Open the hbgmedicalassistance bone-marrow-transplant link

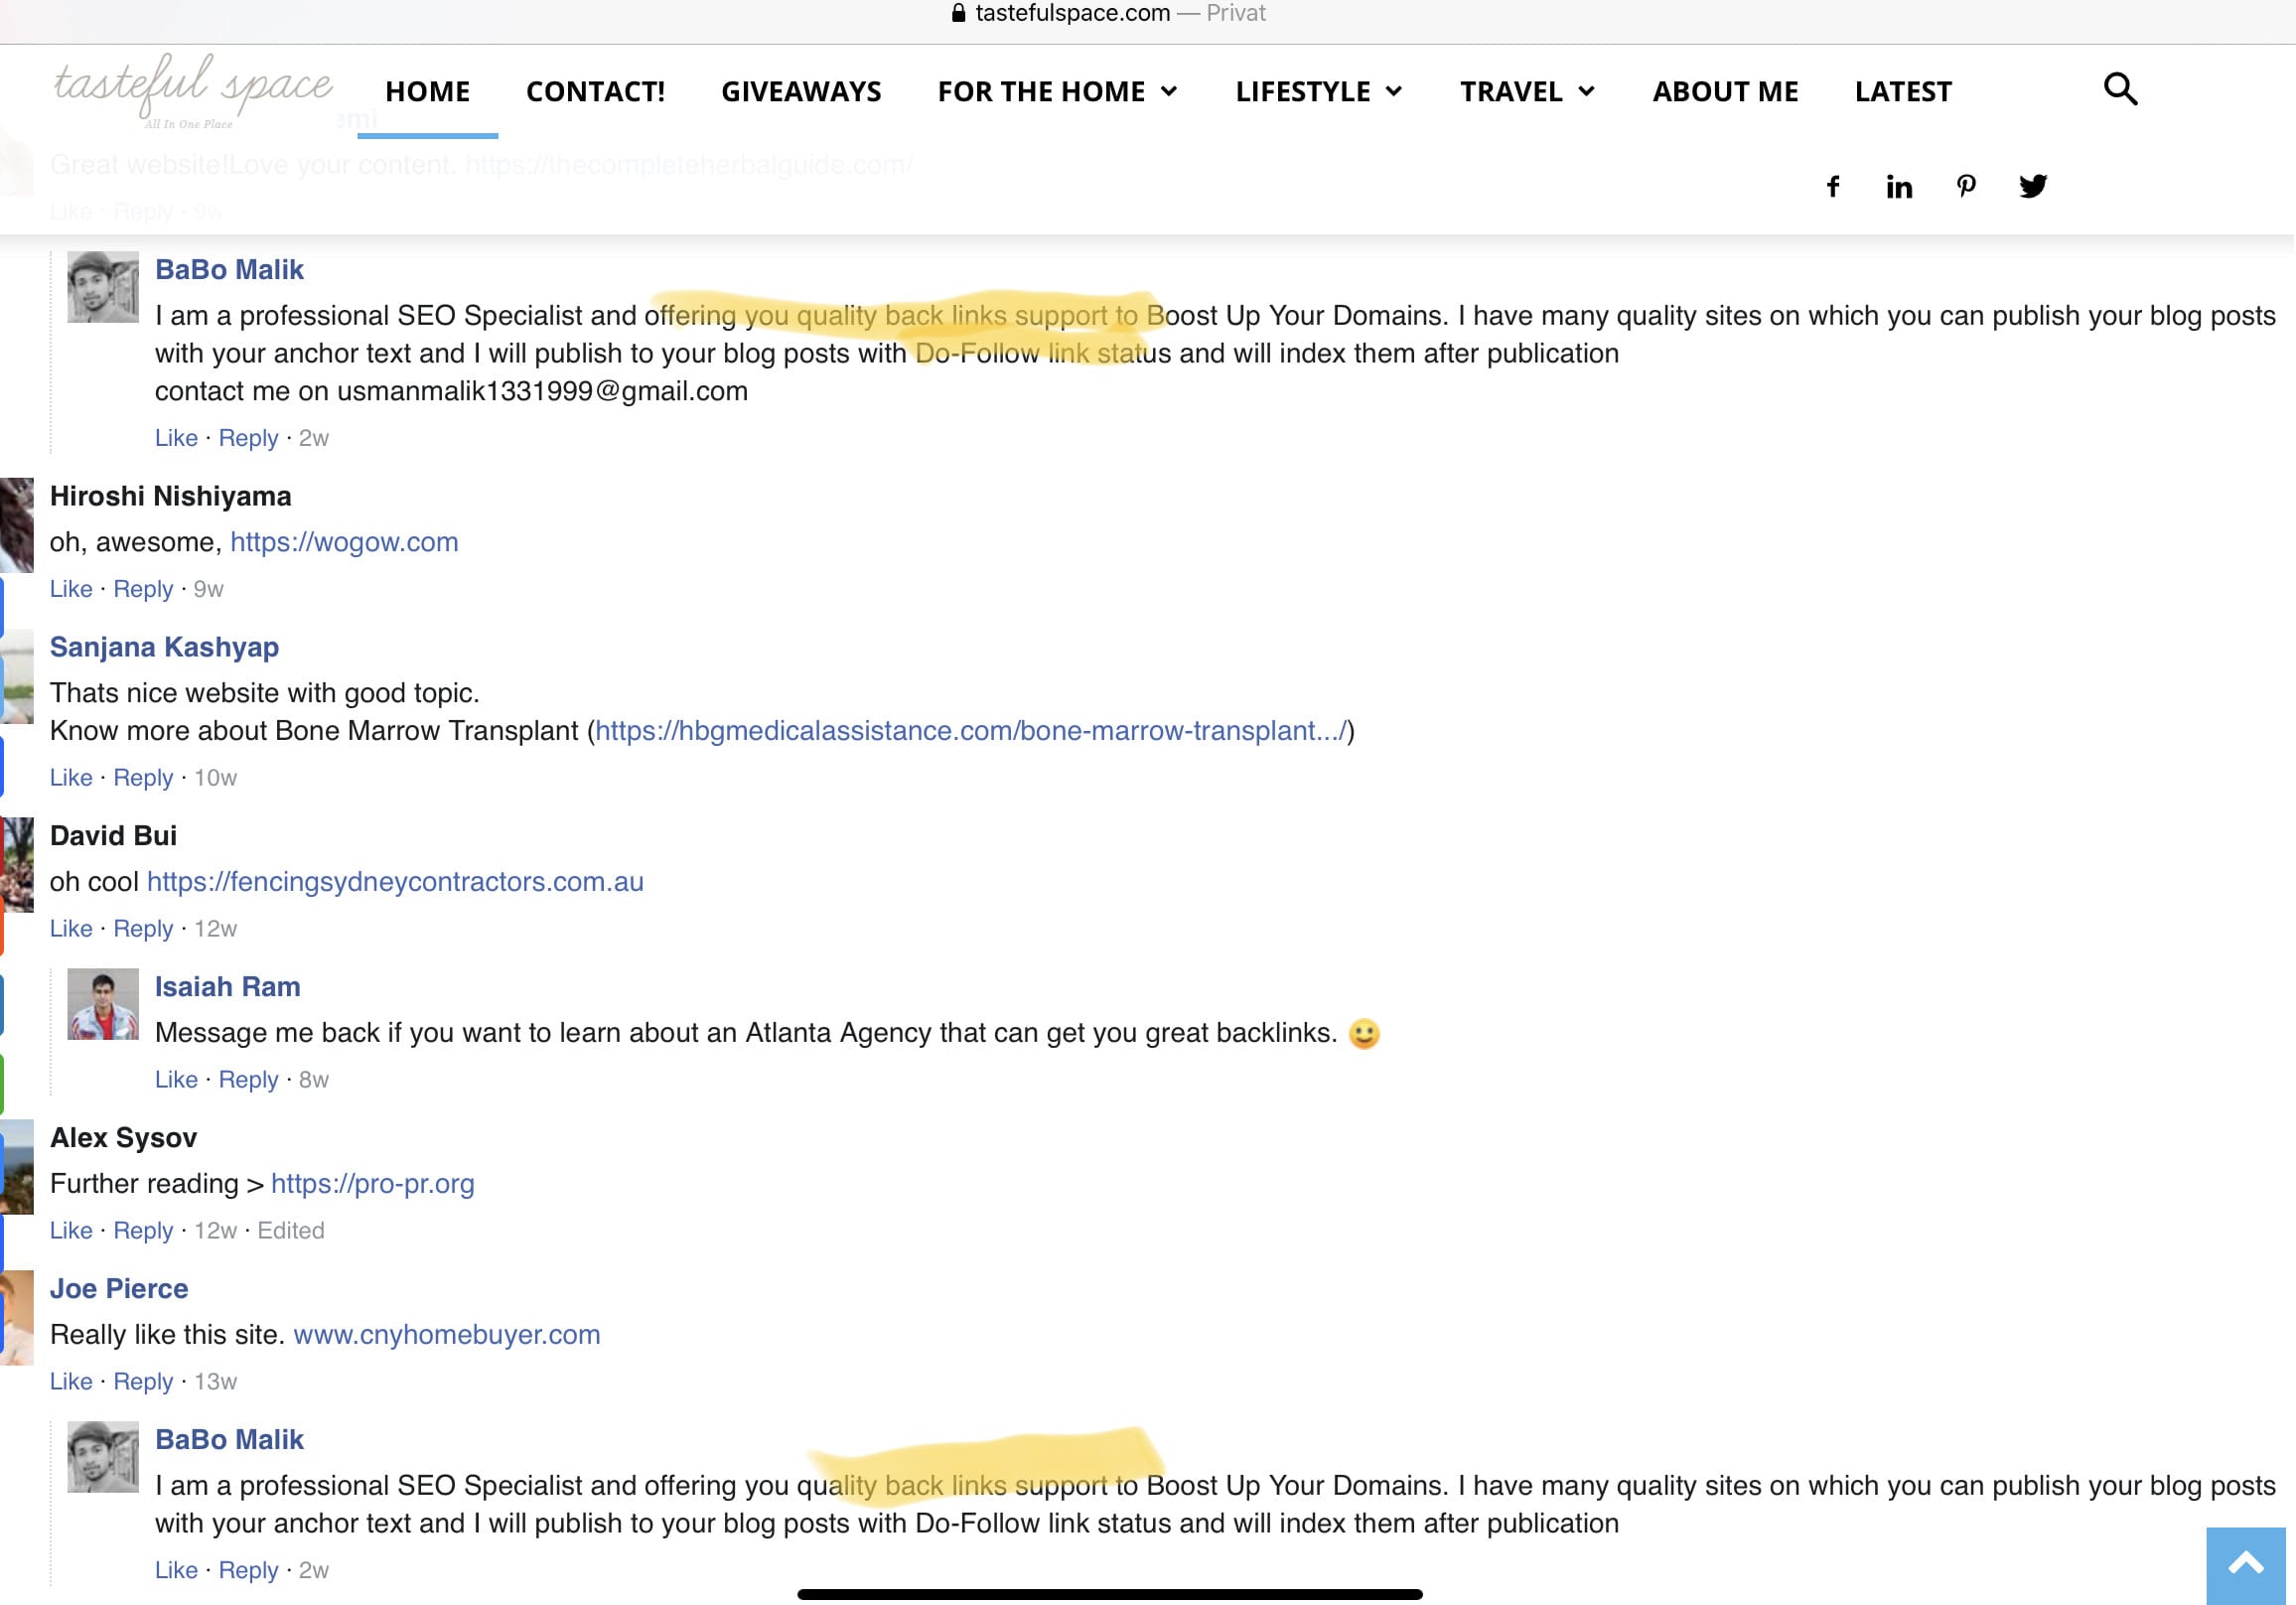coord(971,731)
